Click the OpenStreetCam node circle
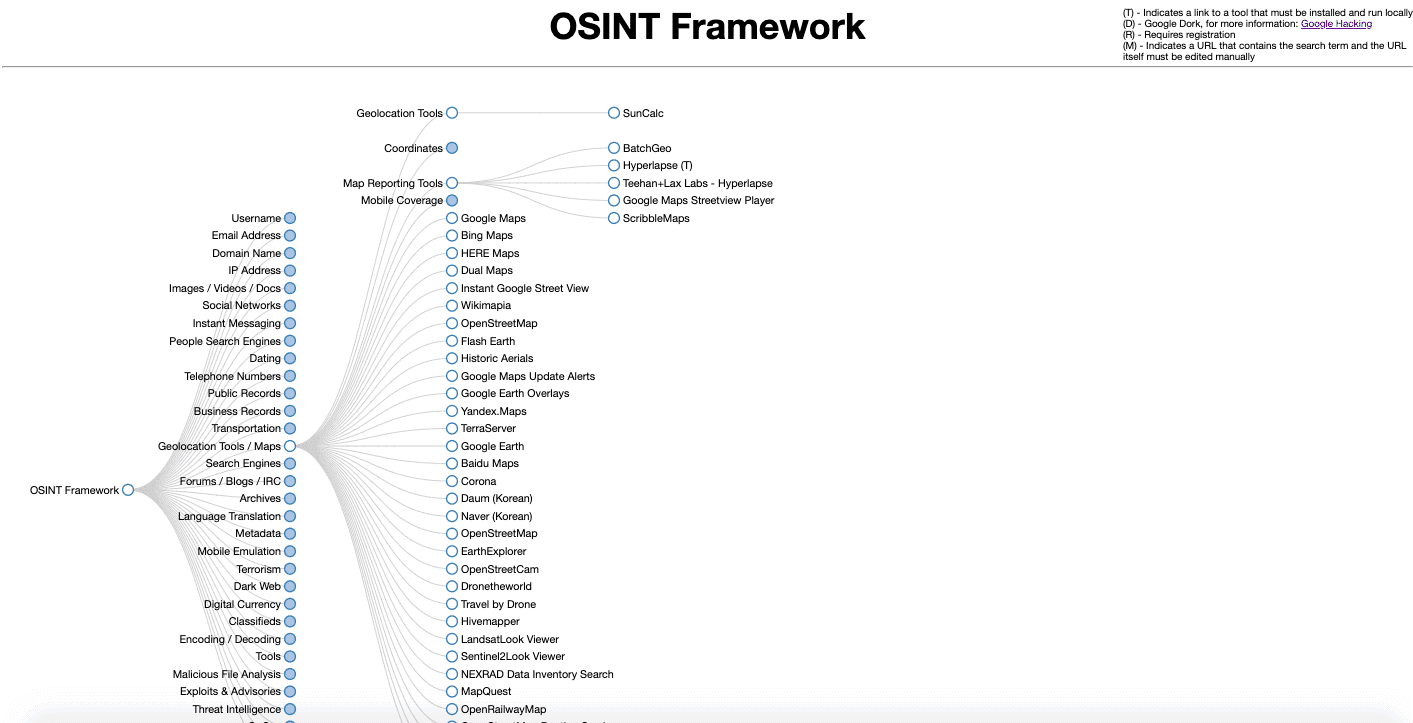The height and width of the screenshot is (723, 1413). (452, 569)
